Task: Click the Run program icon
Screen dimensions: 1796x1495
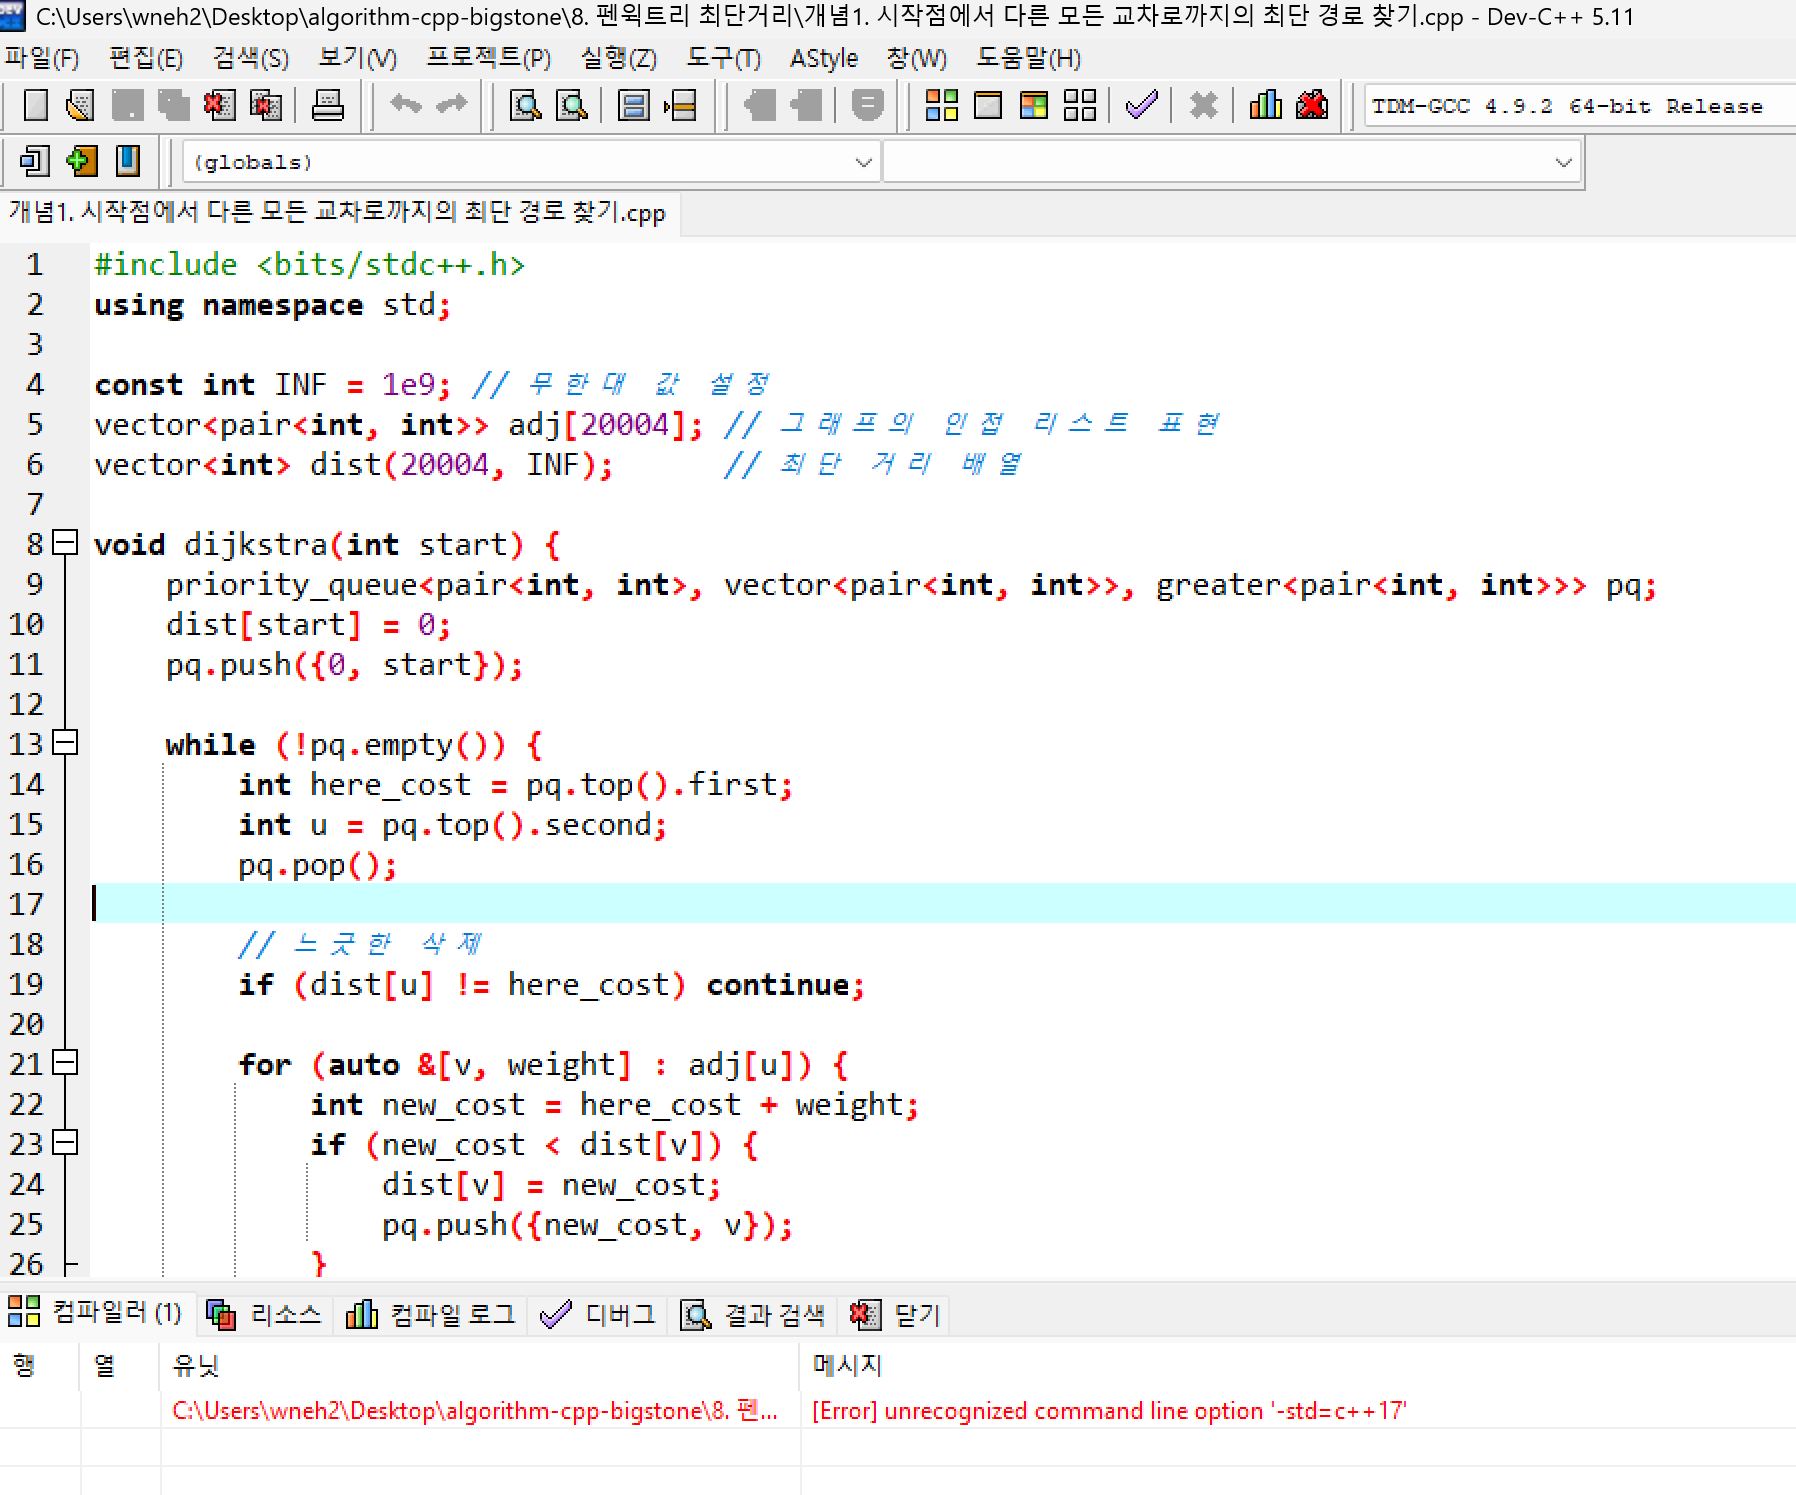Action: click(x=988, y=105)
